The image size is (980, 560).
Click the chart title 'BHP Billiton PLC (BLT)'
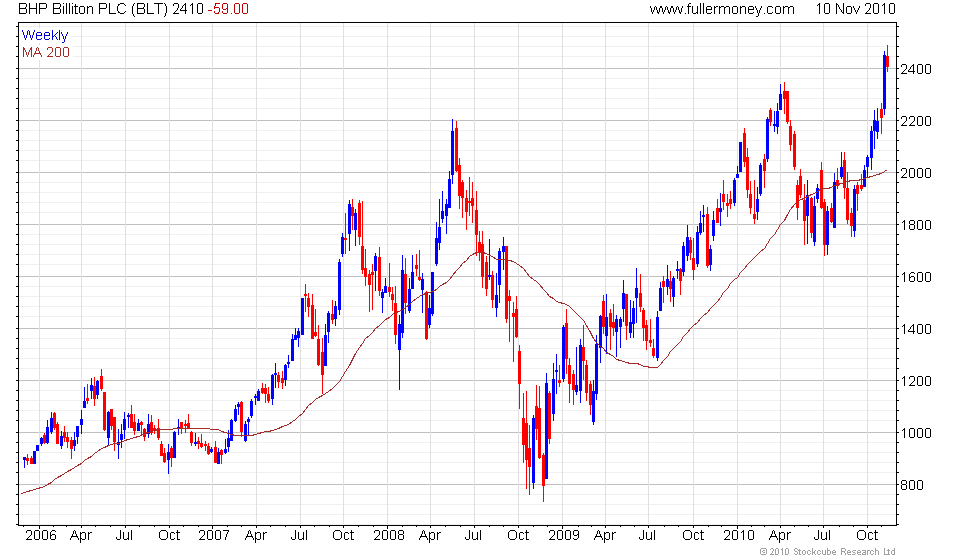pos(92,9)
